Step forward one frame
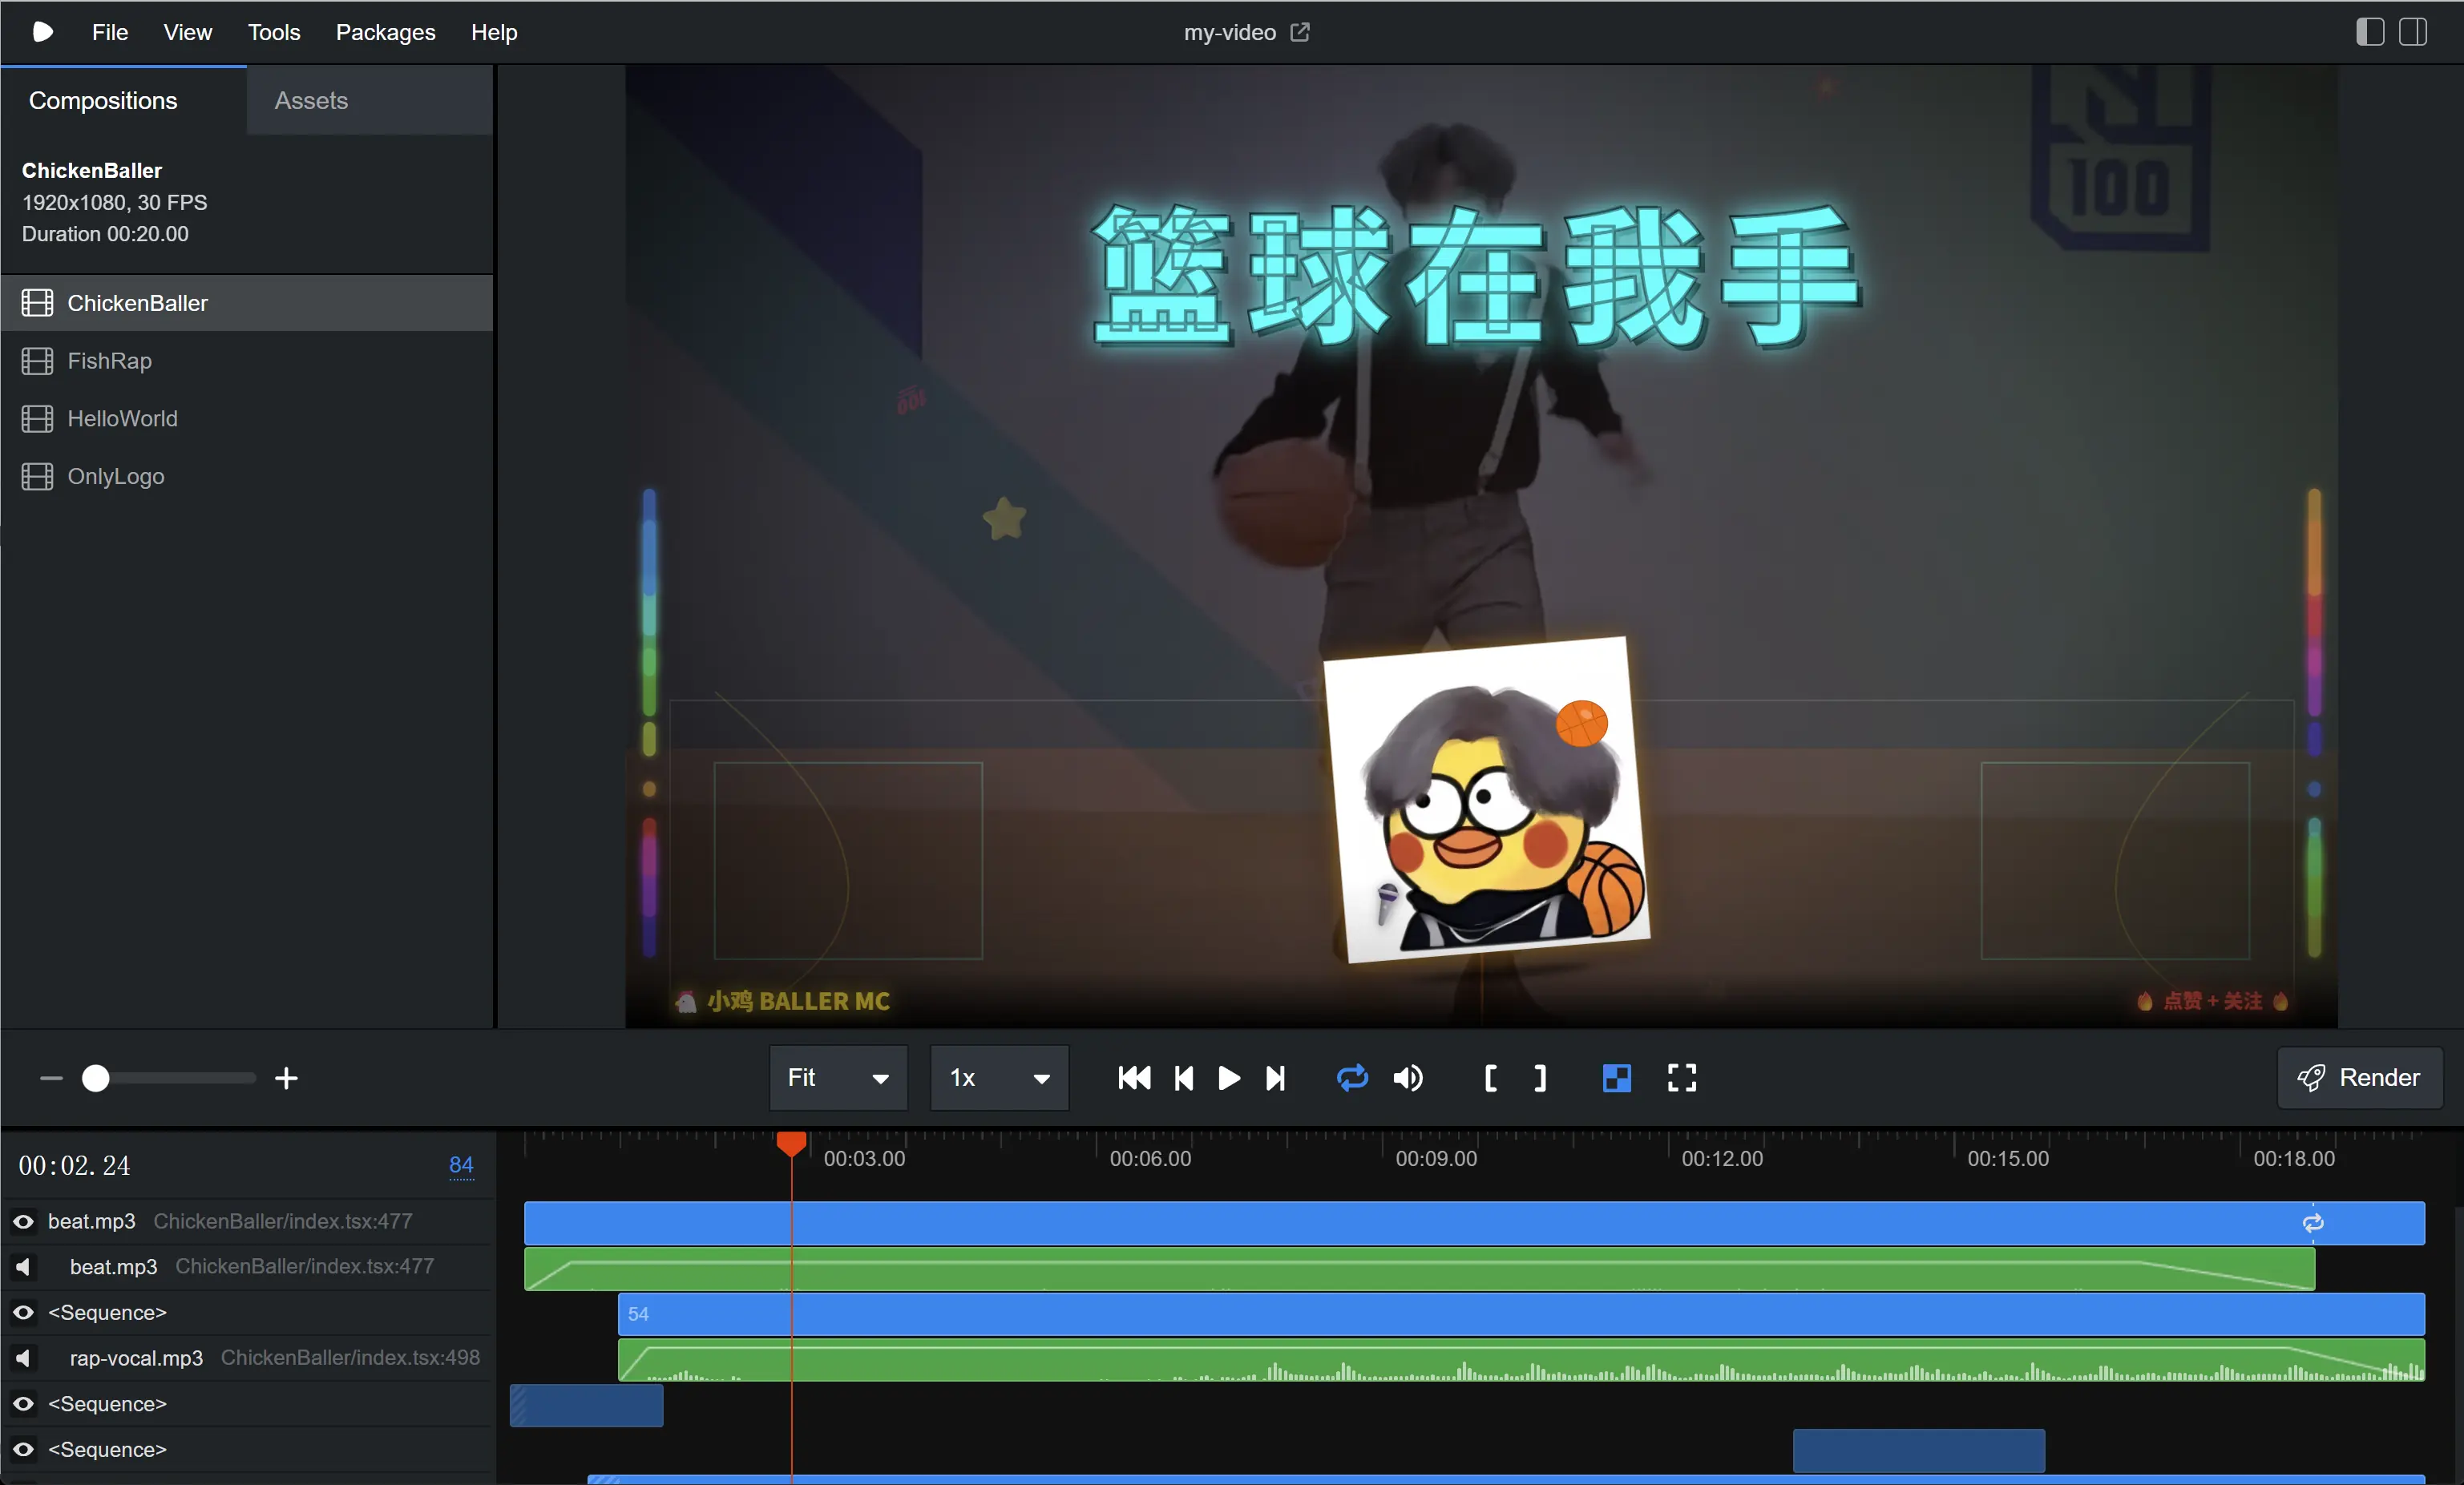 click(x=1275, y=1078)
